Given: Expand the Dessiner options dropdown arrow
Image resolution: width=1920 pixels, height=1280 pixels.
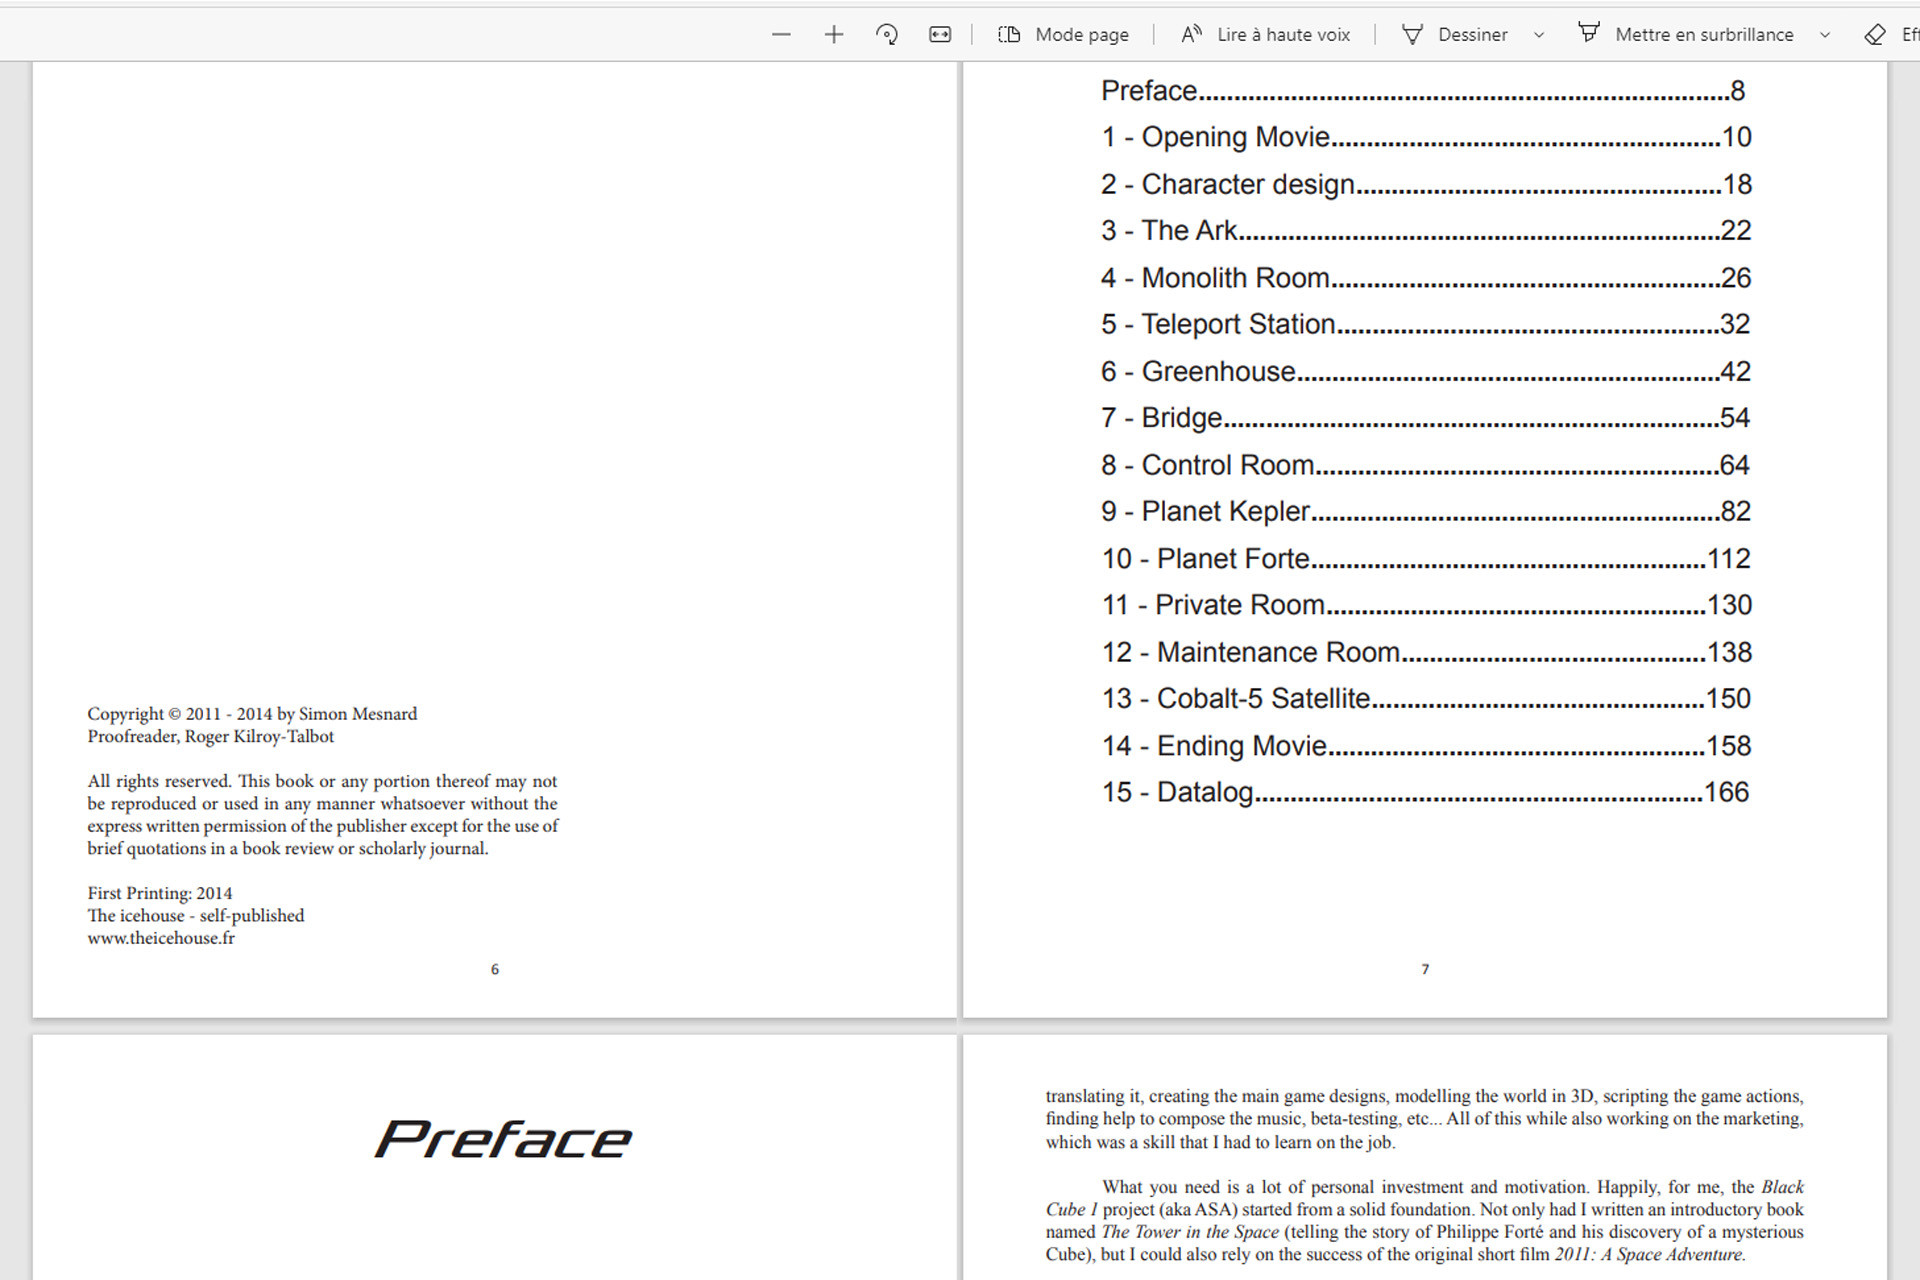Looking at the screenshot, I should tap(1539, 35).
